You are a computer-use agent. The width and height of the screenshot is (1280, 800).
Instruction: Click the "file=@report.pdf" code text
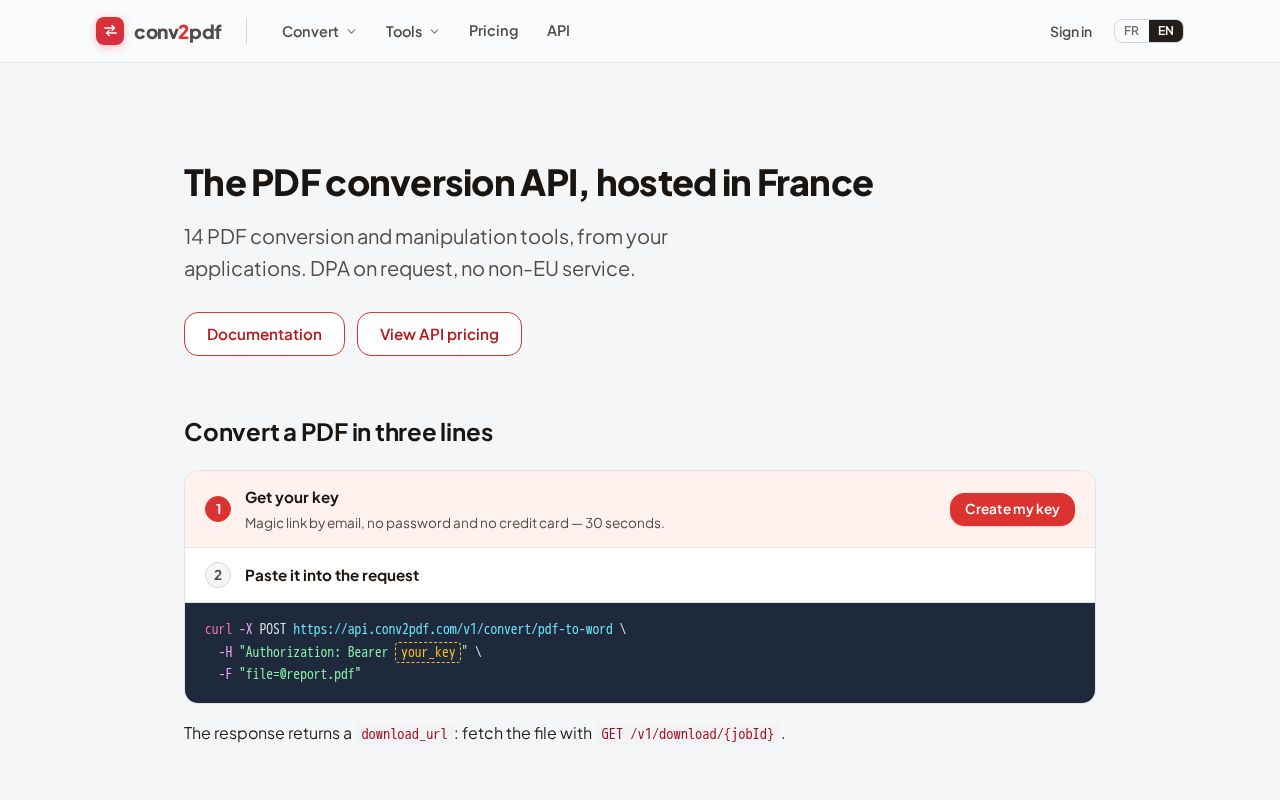pos(300,674)
